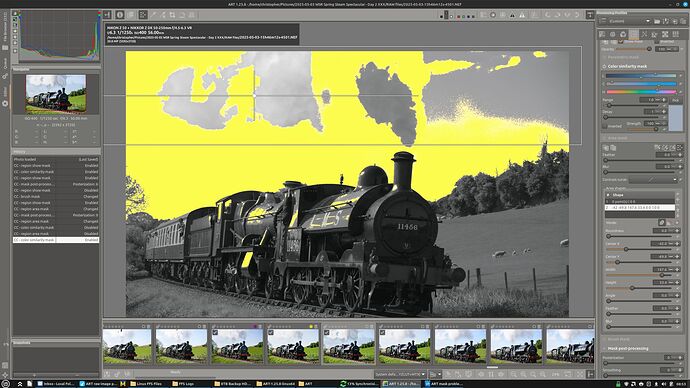Click the first area mode icon
The height and width of the screenshot is (388, 690).
657,148
